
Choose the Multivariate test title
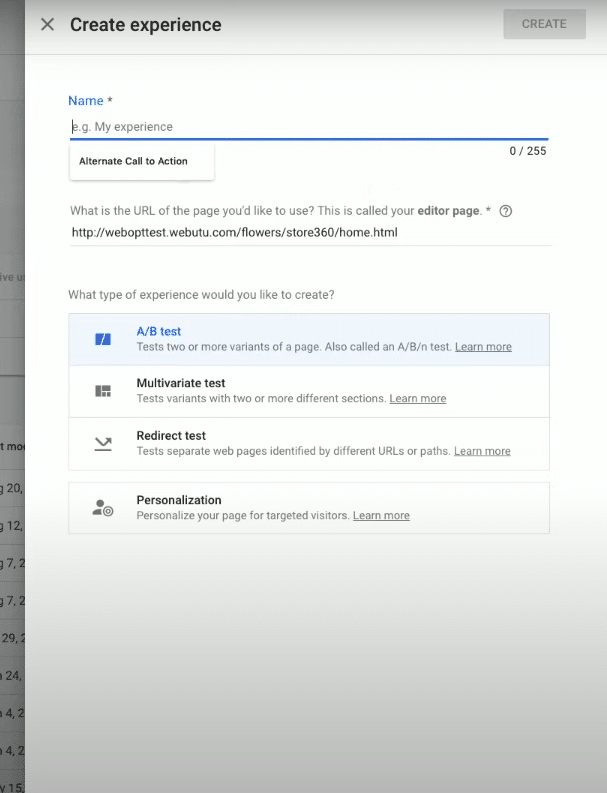pos(181,383)
